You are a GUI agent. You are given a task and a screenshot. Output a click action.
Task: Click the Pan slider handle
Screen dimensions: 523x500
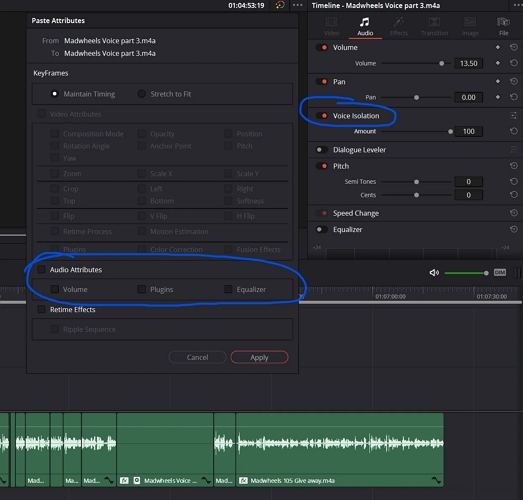pos(416,98)
